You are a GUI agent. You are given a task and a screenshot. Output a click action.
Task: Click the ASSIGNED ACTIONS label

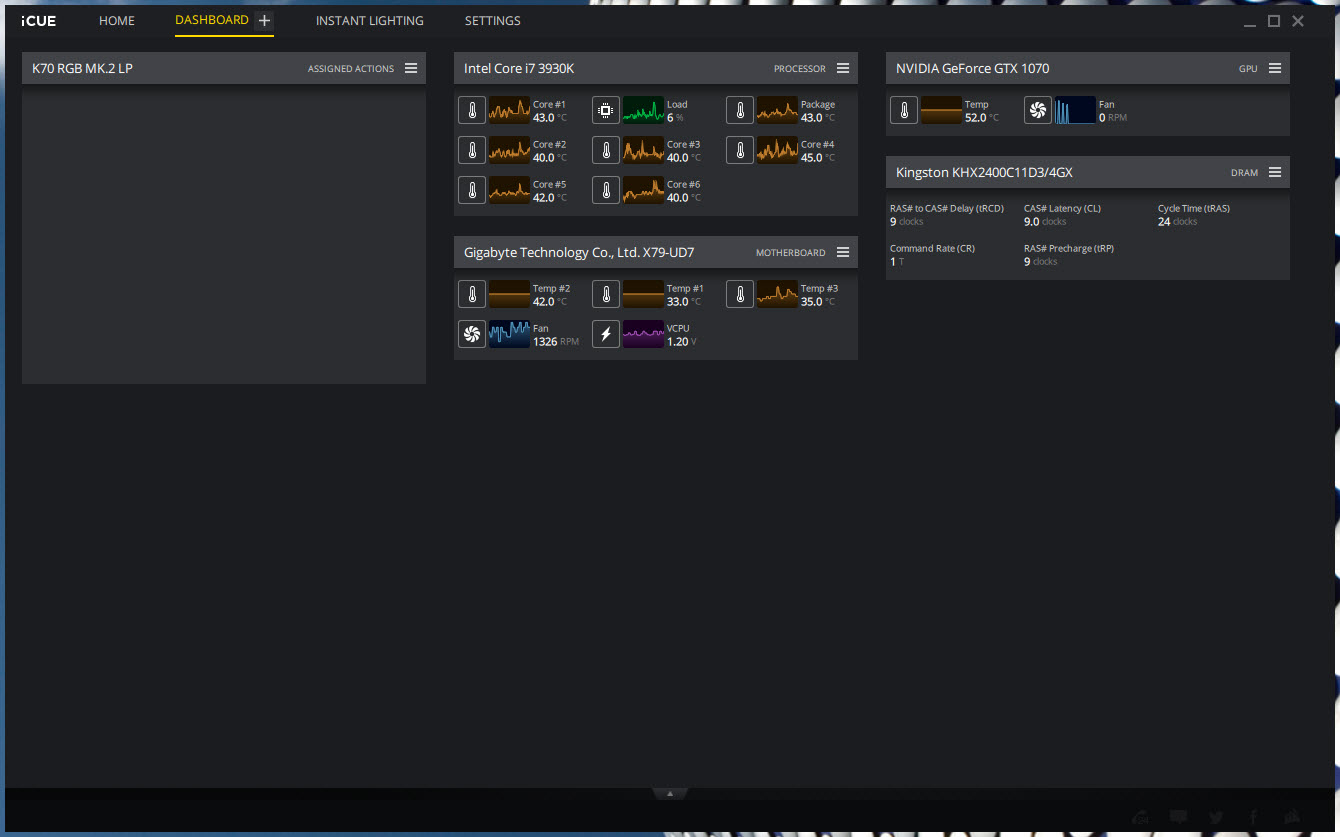[x=351, y=69]
